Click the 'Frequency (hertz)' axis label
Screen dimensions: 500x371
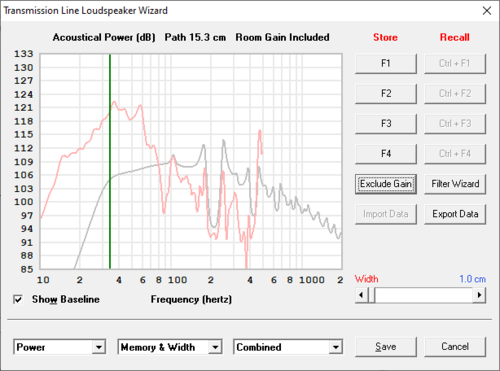191,299
